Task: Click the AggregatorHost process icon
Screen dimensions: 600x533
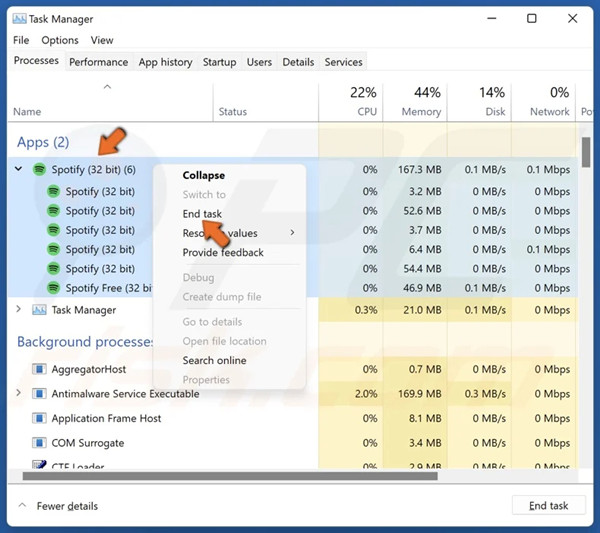Action: click(39, 369)
